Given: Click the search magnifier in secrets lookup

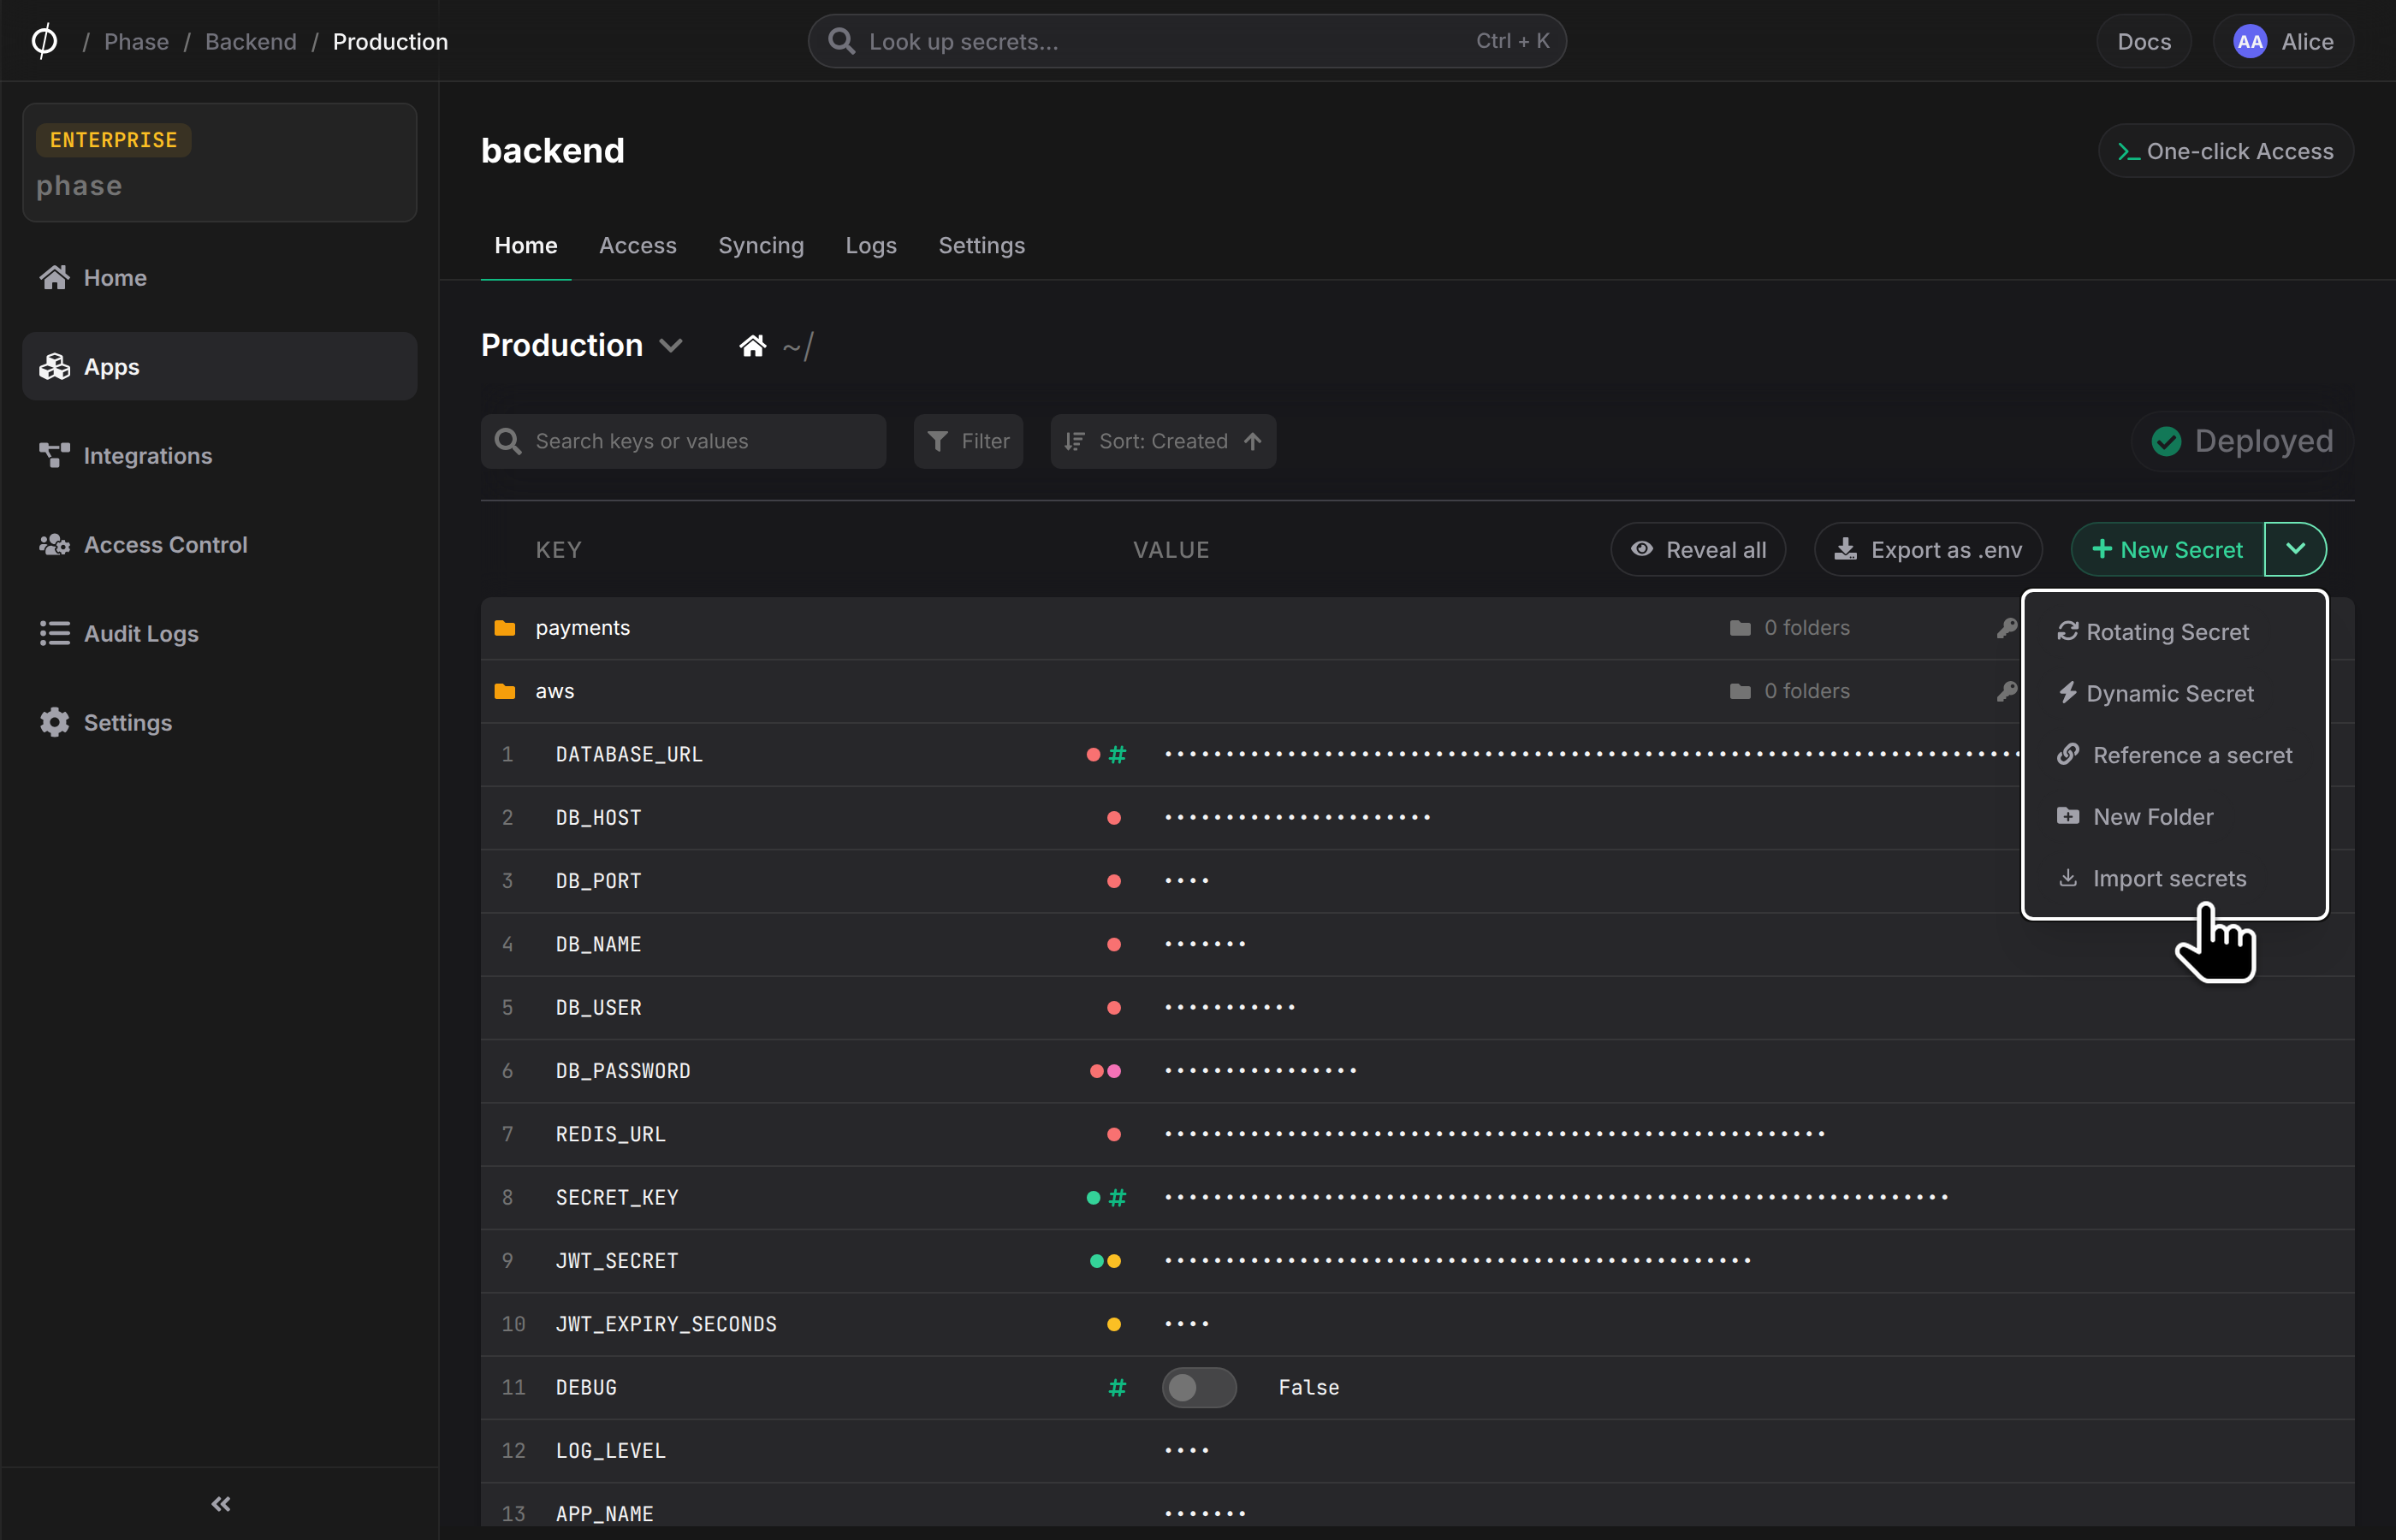Looking at the screenshot, I should tap(842, 41).
